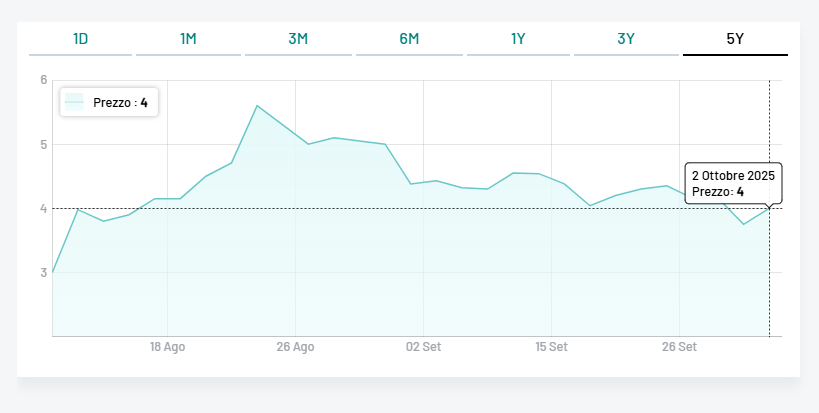Screen dimensions: 819x413
Task: Show the 3M price history
Action: [x=298, y=39]
